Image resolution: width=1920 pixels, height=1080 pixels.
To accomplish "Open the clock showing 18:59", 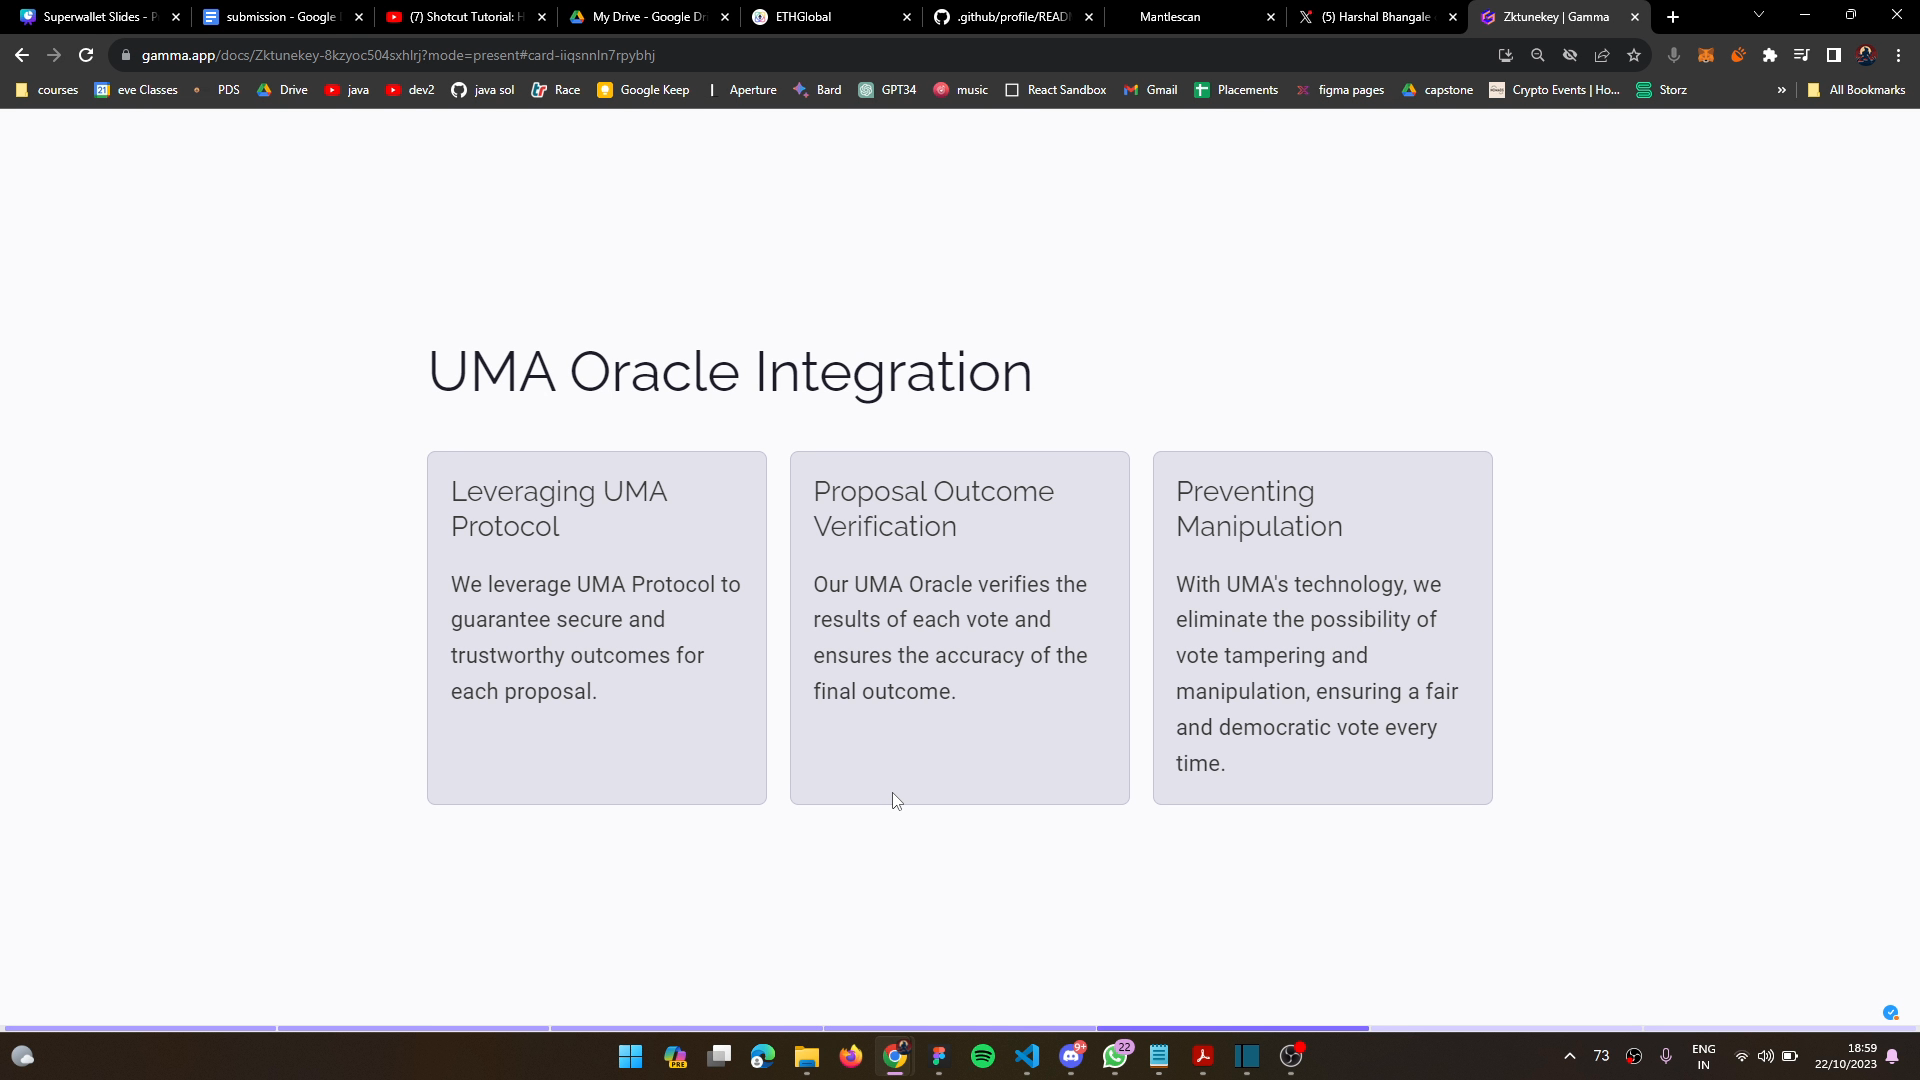I will (x=1846, y=1056).
